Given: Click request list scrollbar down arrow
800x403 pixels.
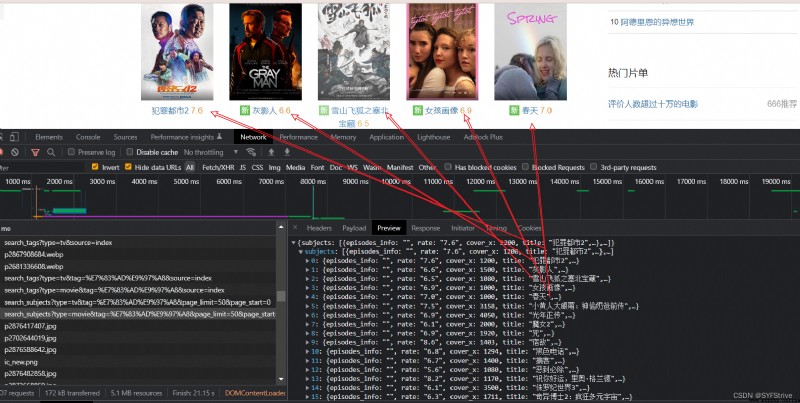Looking at the screenshot, I should (x=281, y=380).
